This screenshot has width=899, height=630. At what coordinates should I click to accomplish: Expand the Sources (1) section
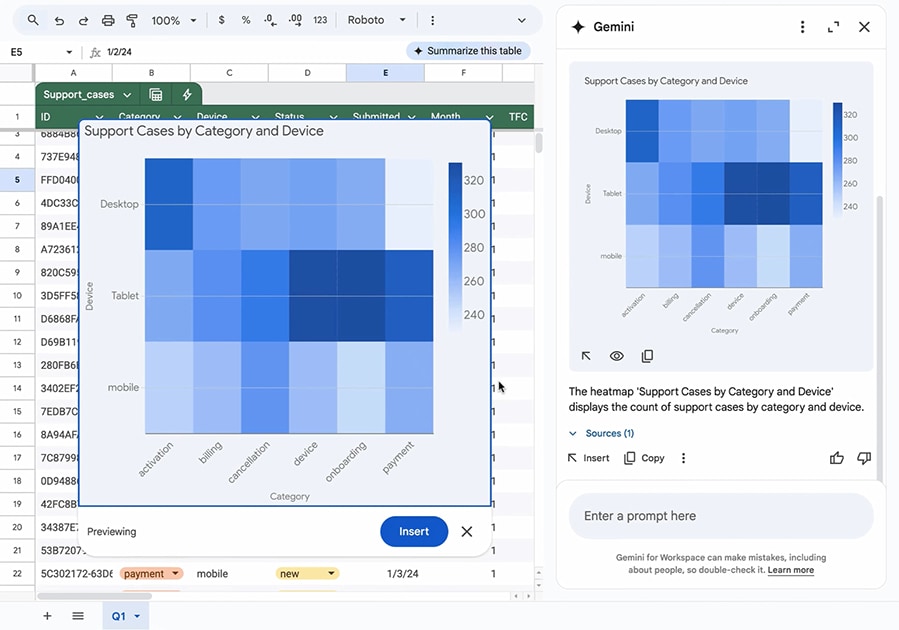pyautogui.click(x=602, y=433)
